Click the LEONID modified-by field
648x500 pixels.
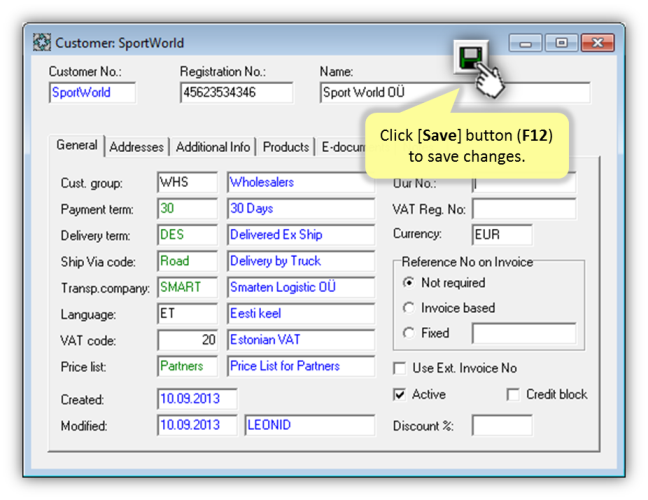click(x=310, y=425)
